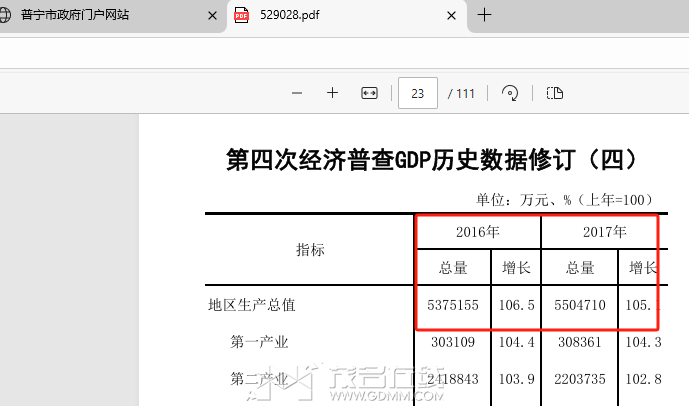Click the 5375155 value cell
The height and width of the screenshot is (406, 689).
point(453,305)
